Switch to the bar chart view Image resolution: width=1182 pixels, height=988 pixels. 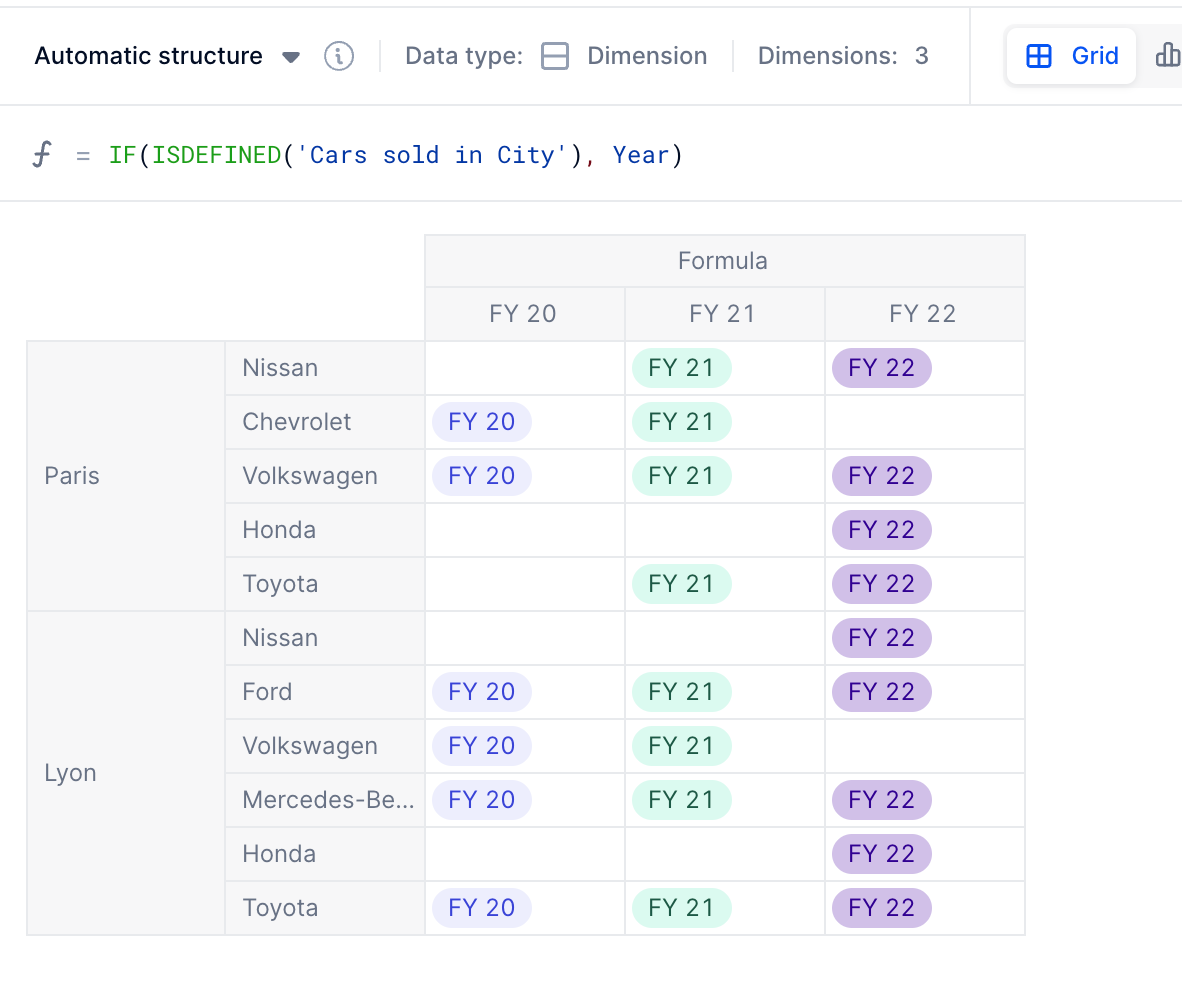pos(1168,56)
